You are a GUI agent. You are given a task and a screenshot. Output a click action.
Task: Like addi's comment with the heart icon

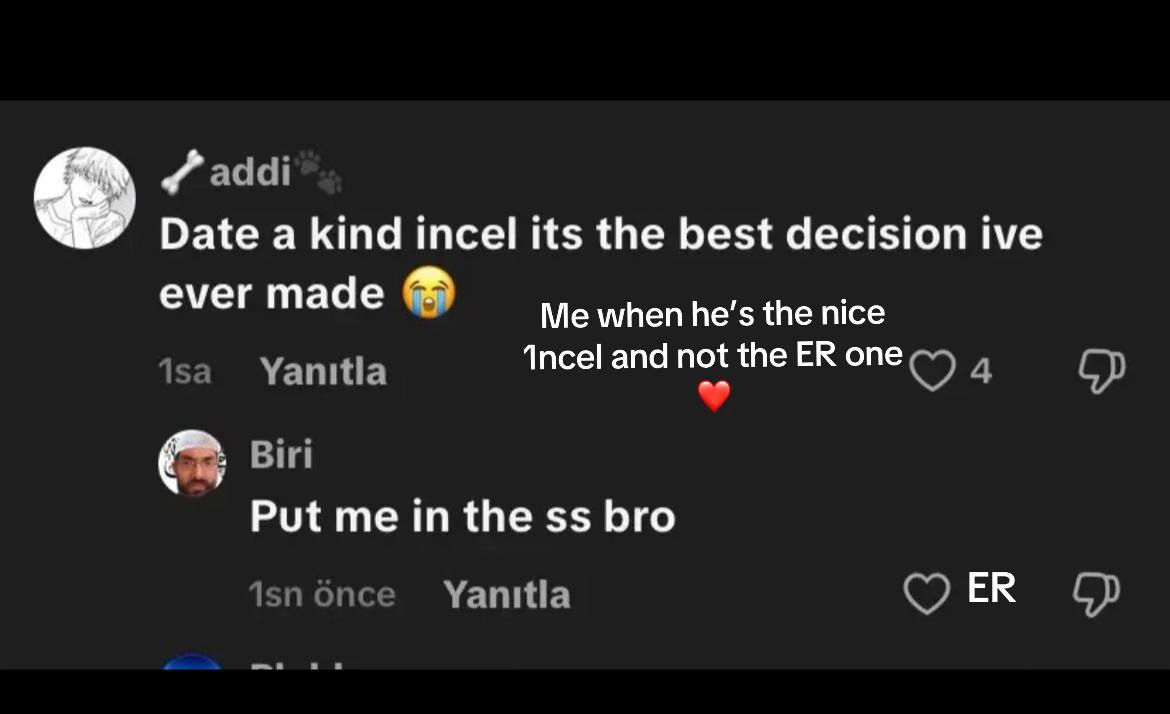click(932, 370)
